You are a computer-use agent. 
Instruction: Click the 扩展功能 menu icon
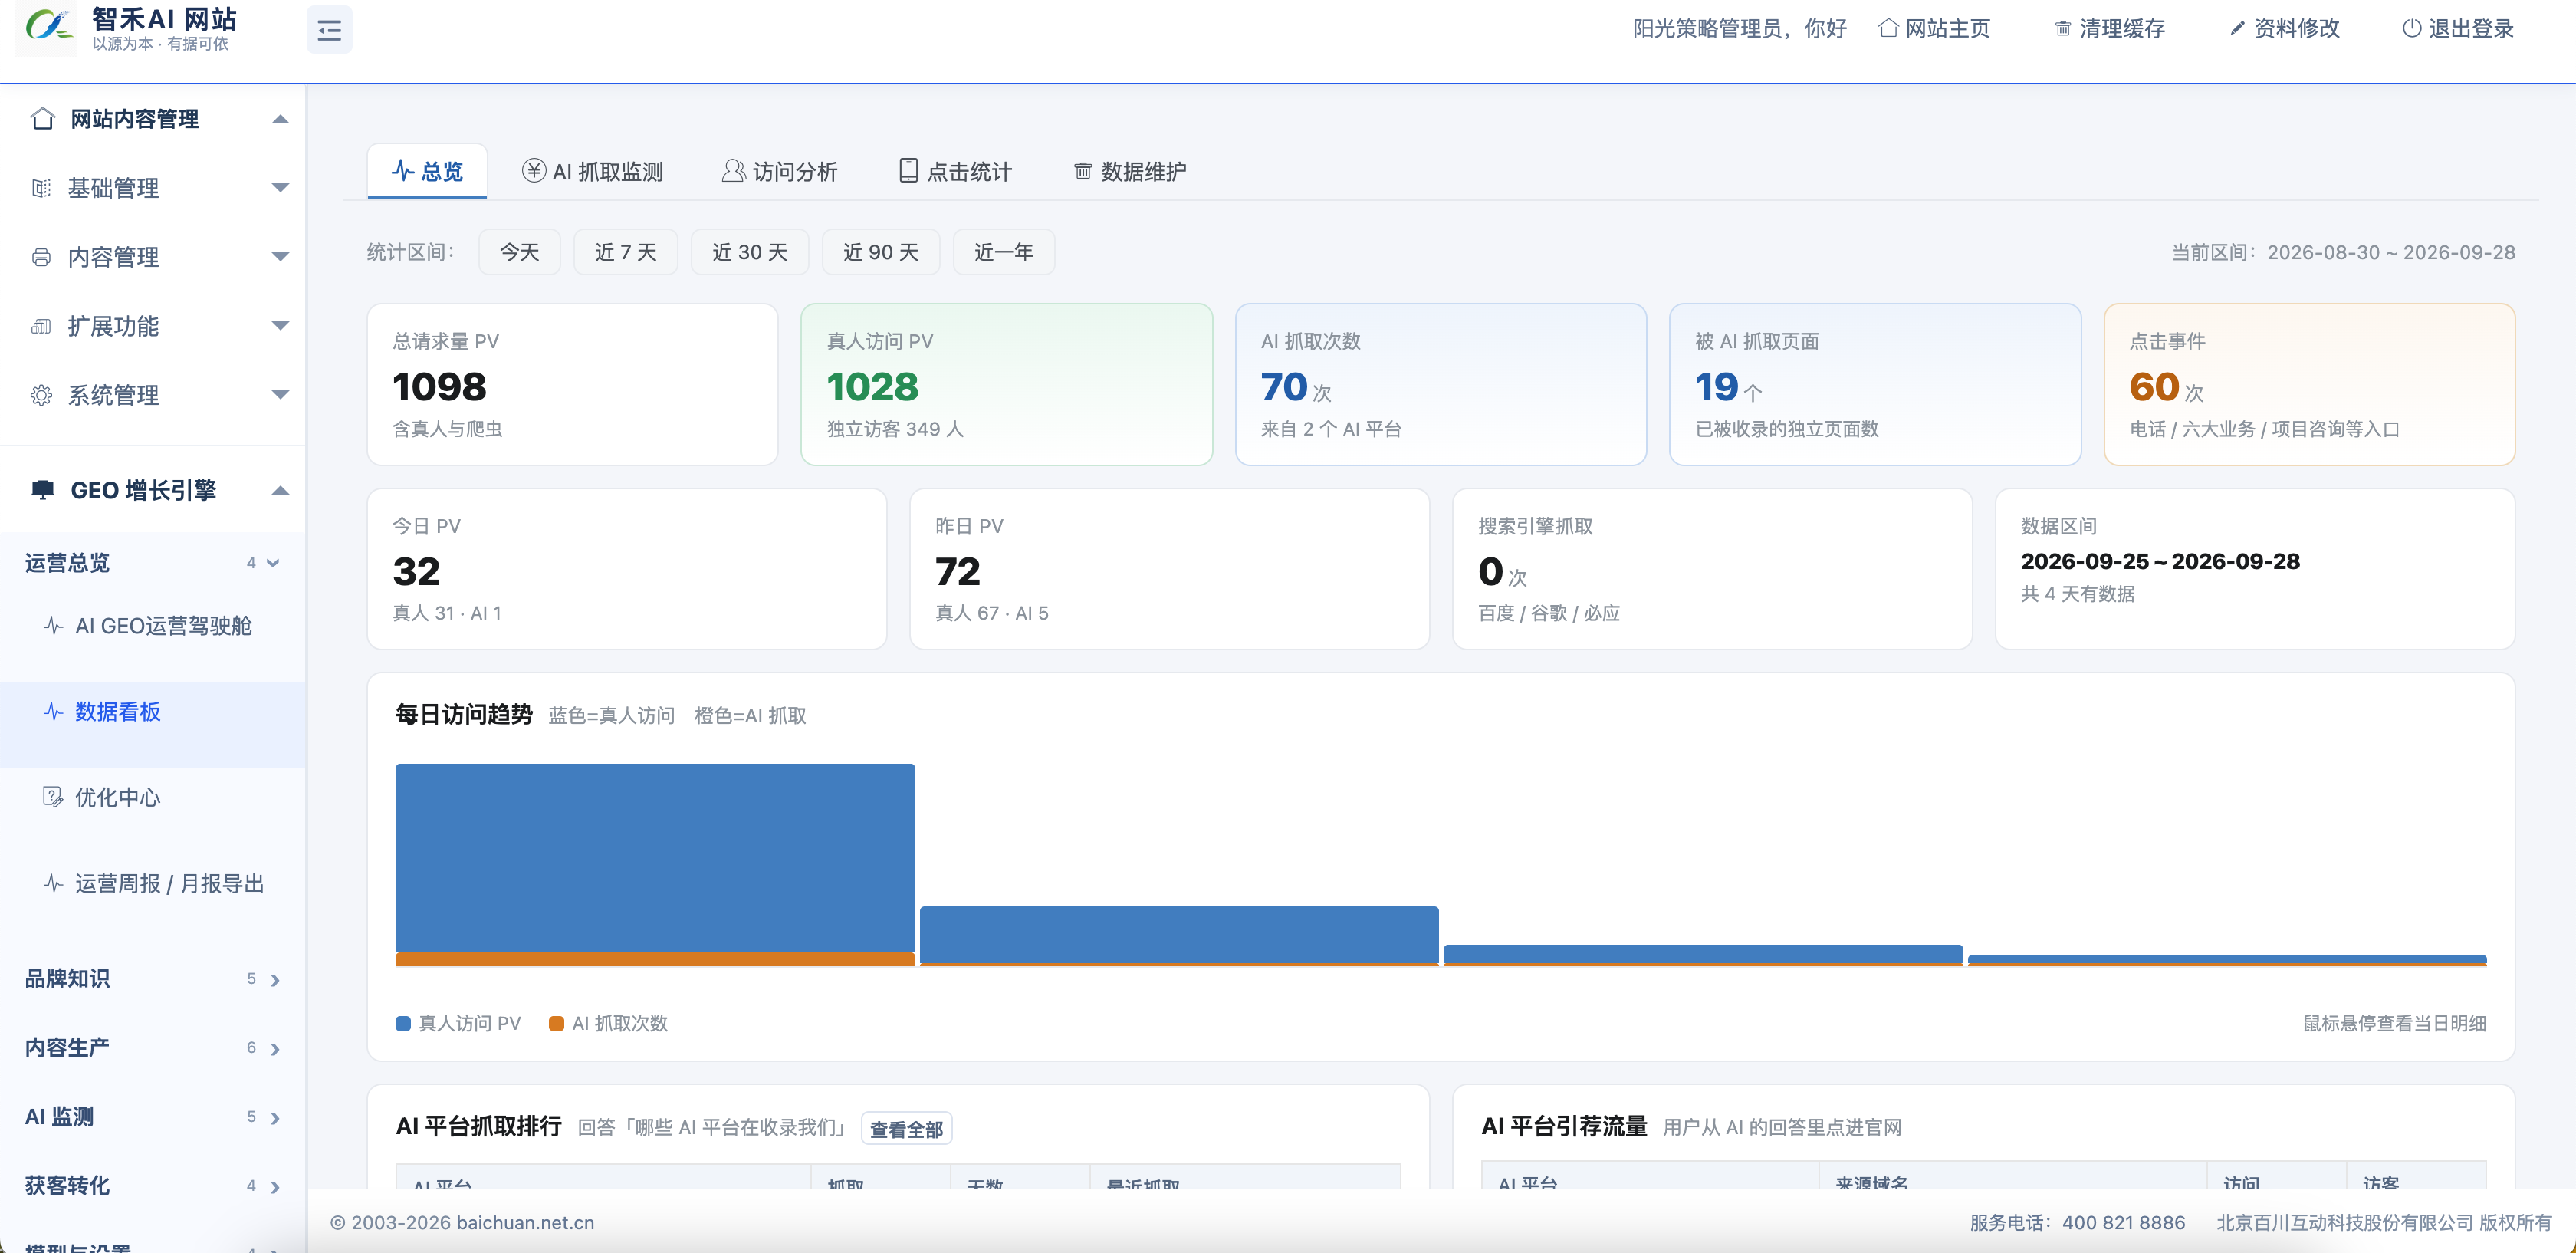pyautogui.click(x=41, y=326)
